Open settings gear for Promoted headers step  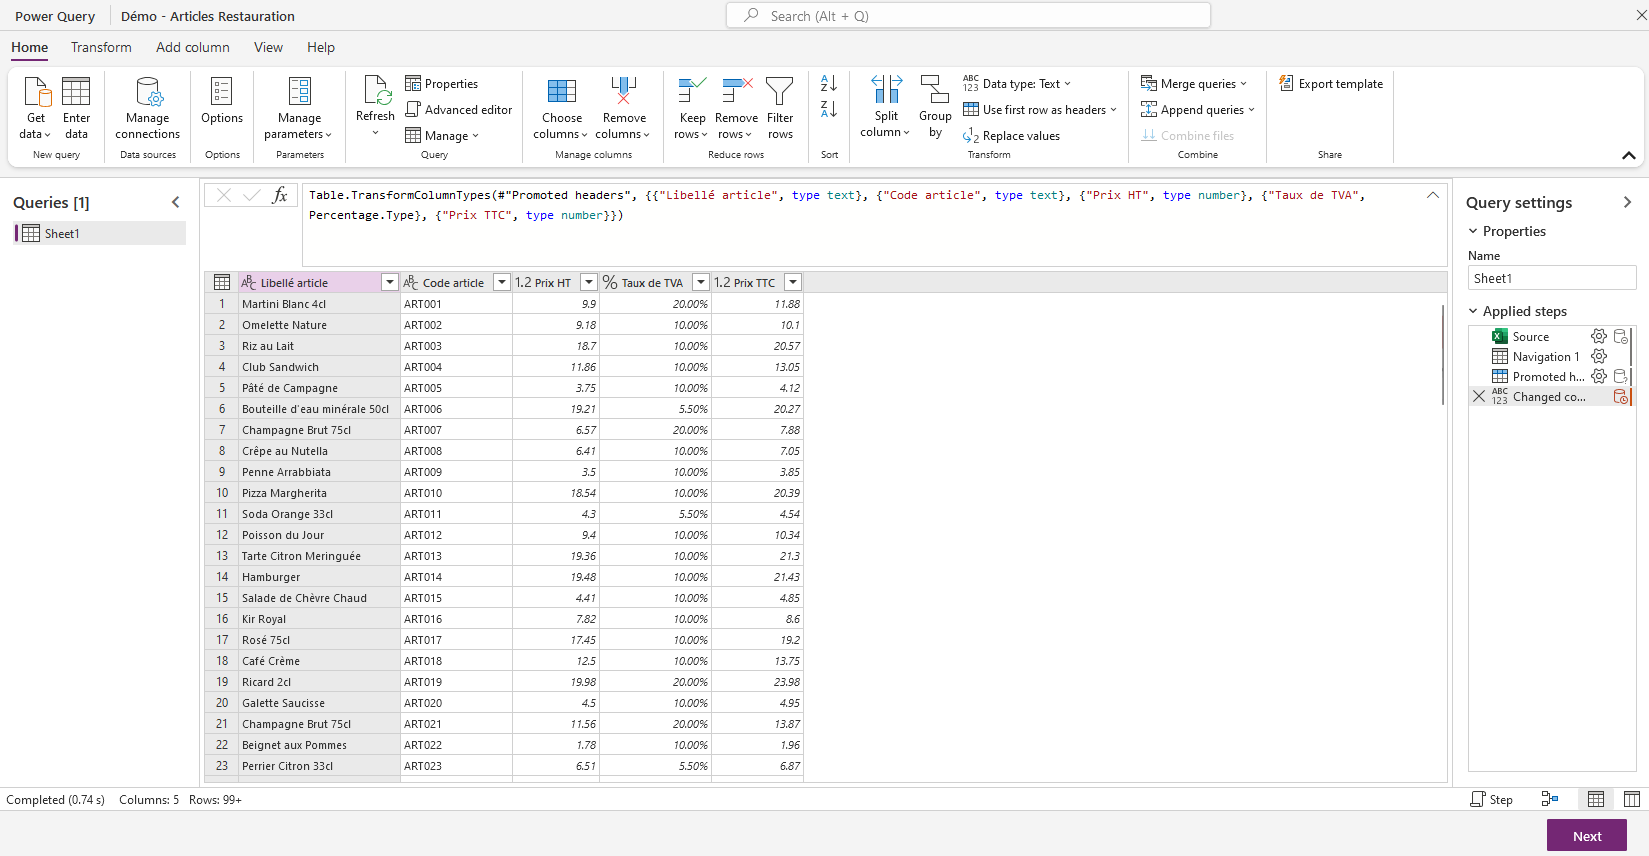(x=1599, y=377)
